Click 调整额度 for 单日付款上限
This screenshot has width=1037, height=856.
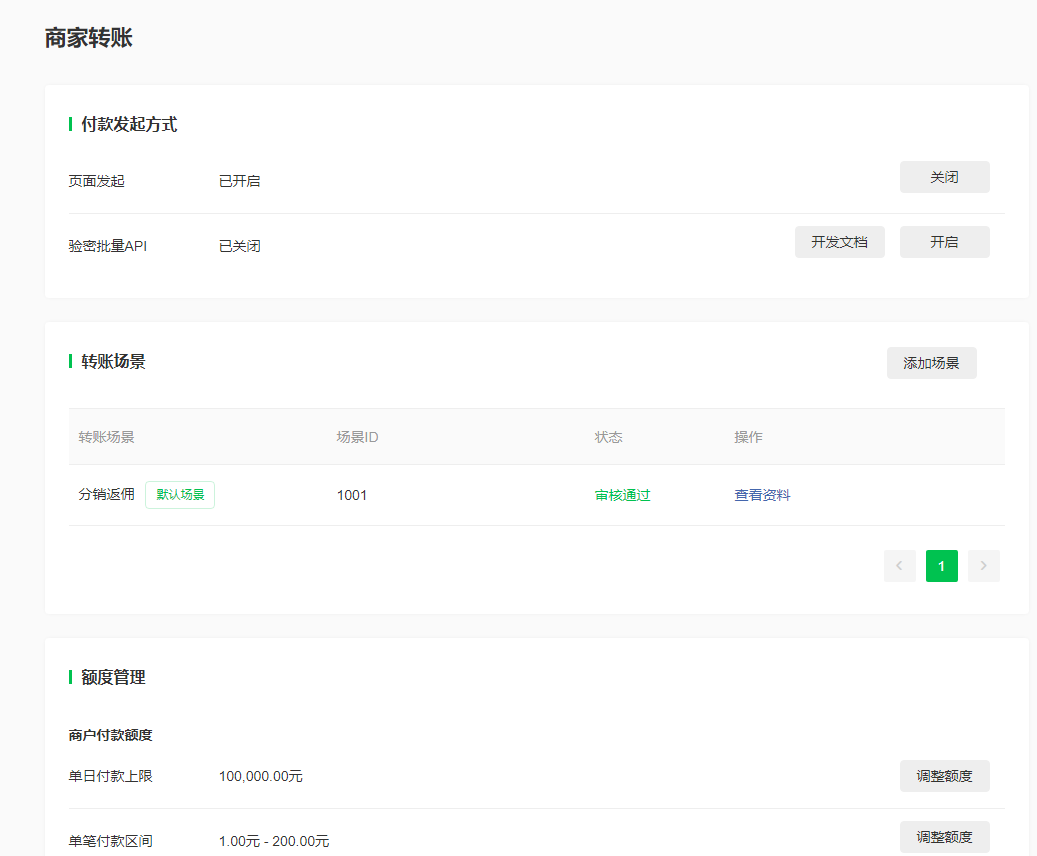tap(944, 776)
